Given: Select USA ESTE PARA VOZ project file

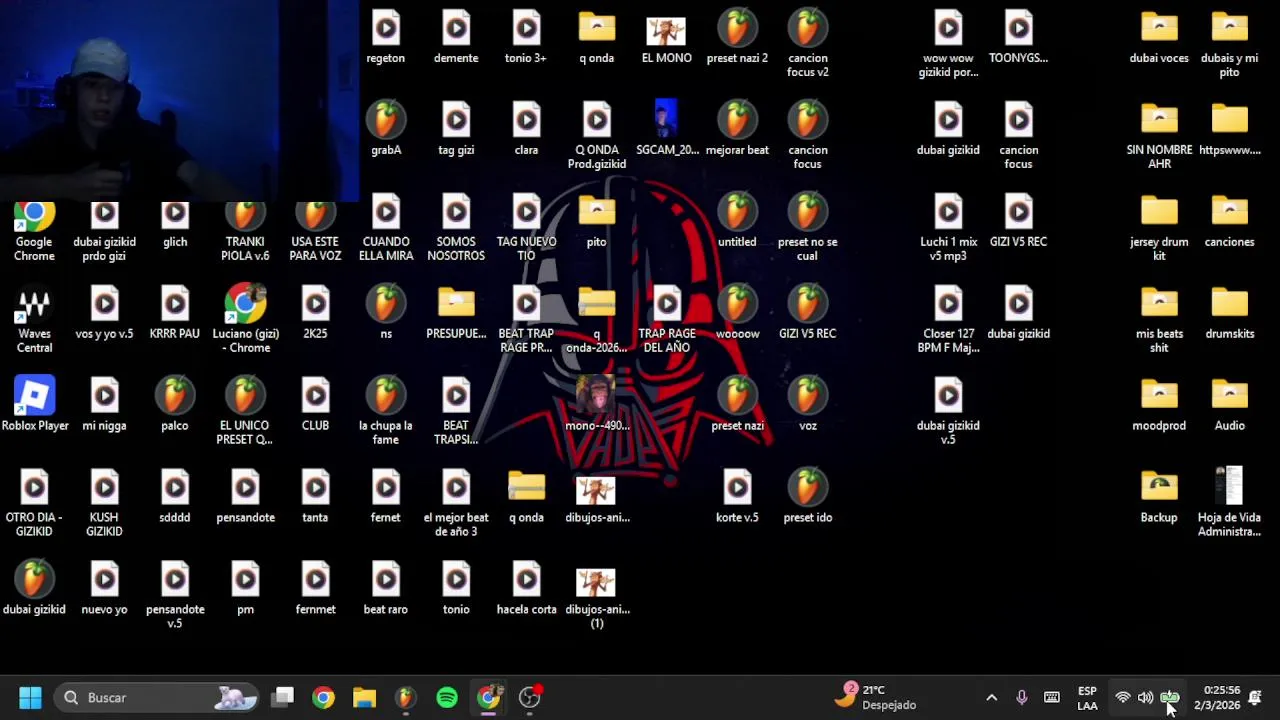Looking at the screenshot, I should pyautogui.click(x=315, y=231).
